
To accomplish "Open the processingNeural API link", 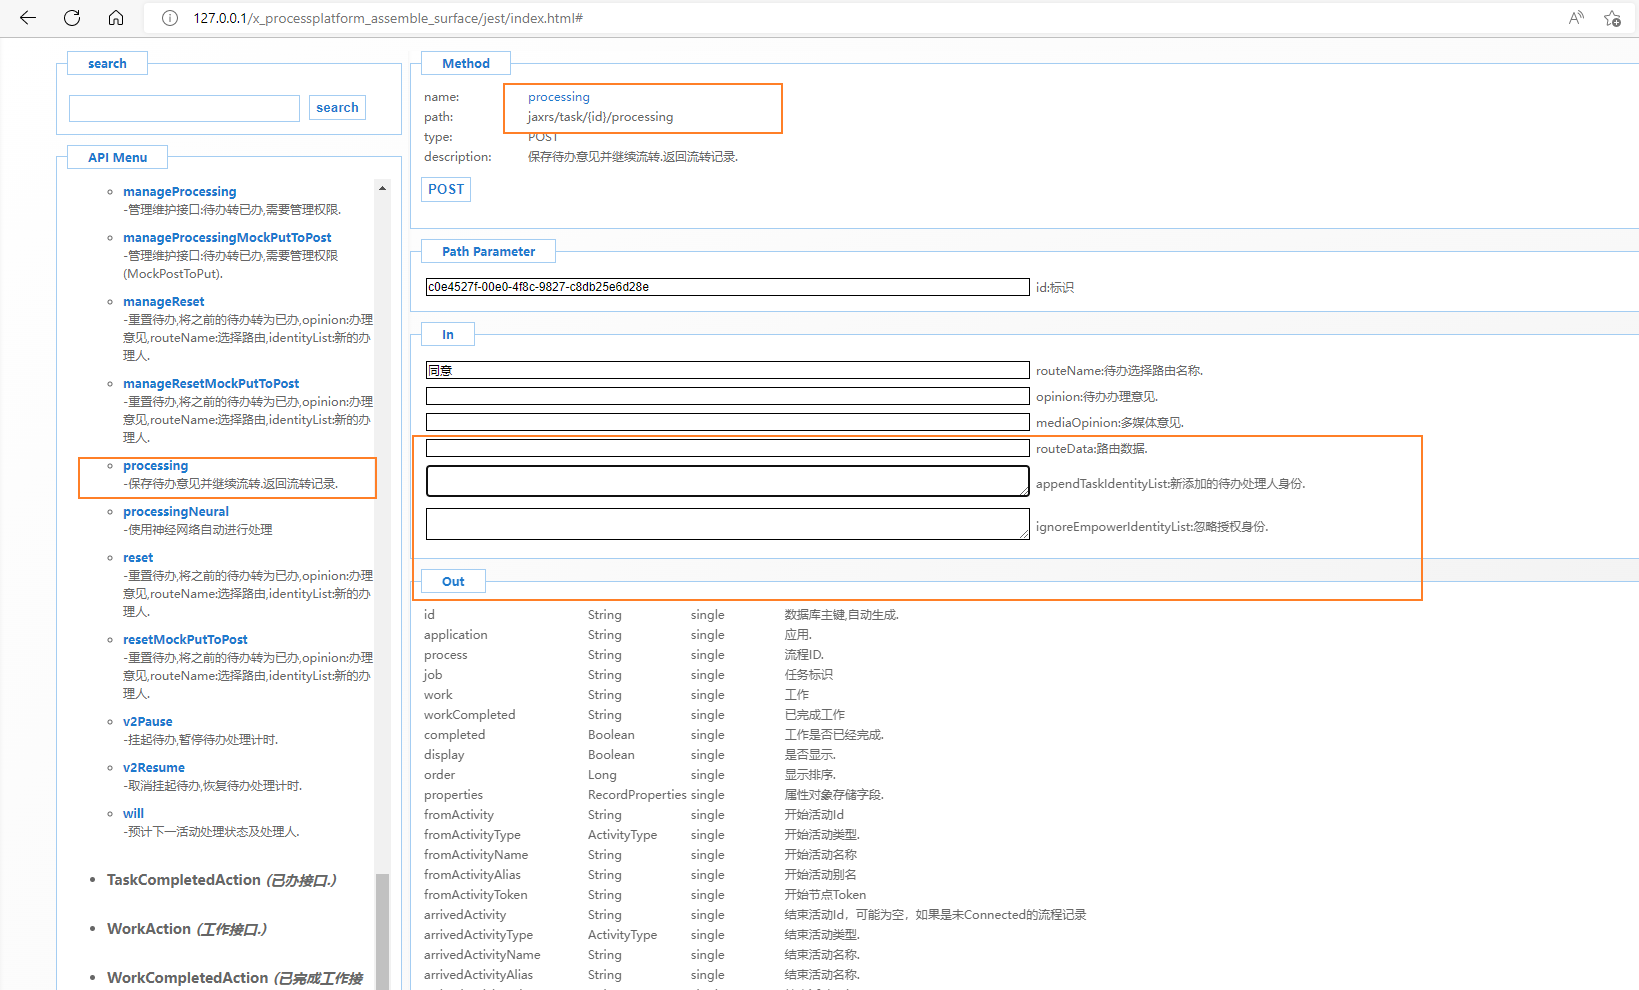I will [175, 511].
